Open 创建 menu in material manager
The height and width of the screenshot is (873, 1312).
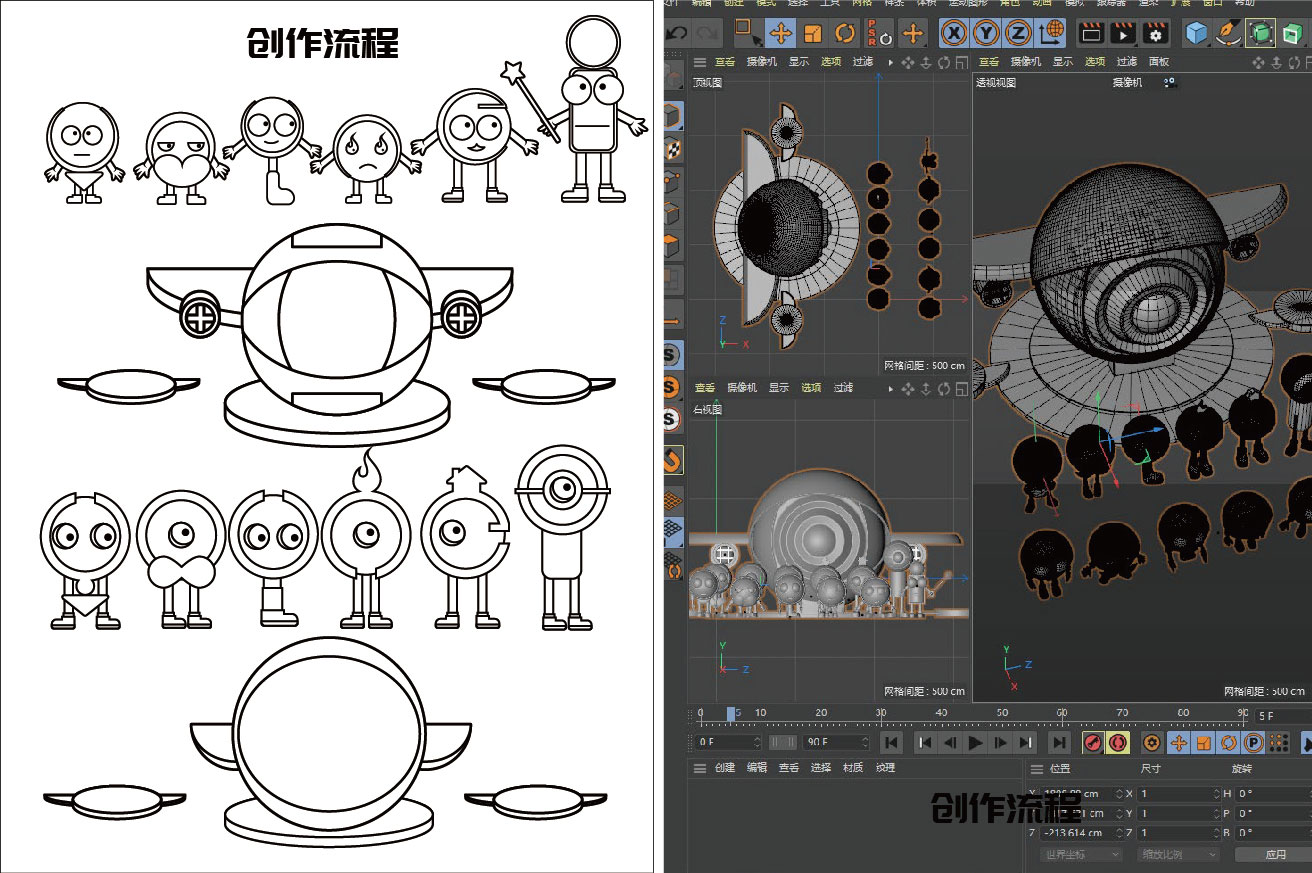725,768
